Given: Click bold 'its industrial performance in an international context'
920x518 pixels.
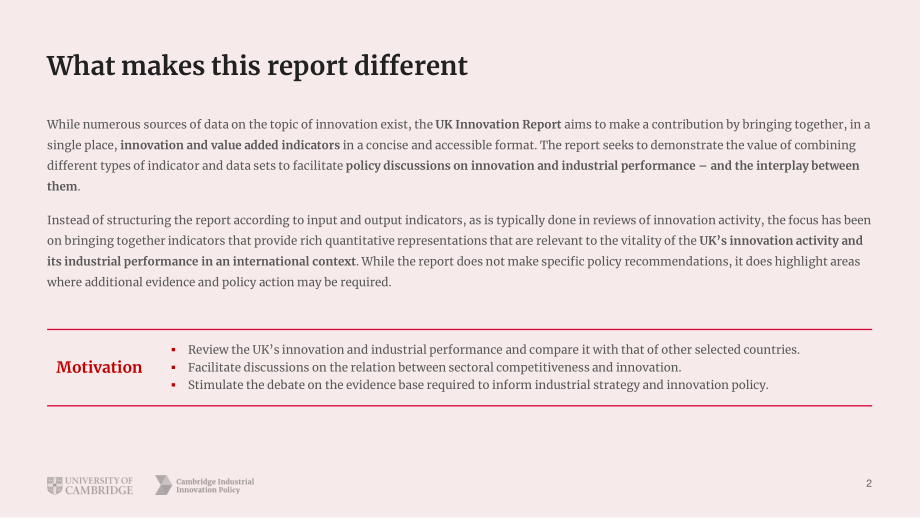Looking at the screenshot, I should (x=201, y=261).
